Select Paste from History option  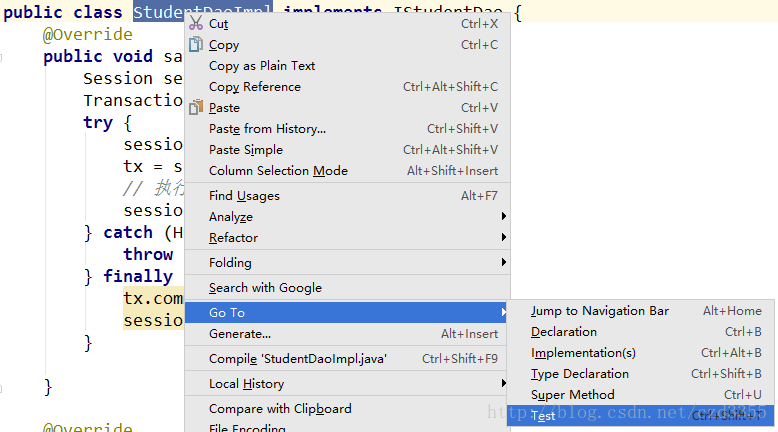267,129
